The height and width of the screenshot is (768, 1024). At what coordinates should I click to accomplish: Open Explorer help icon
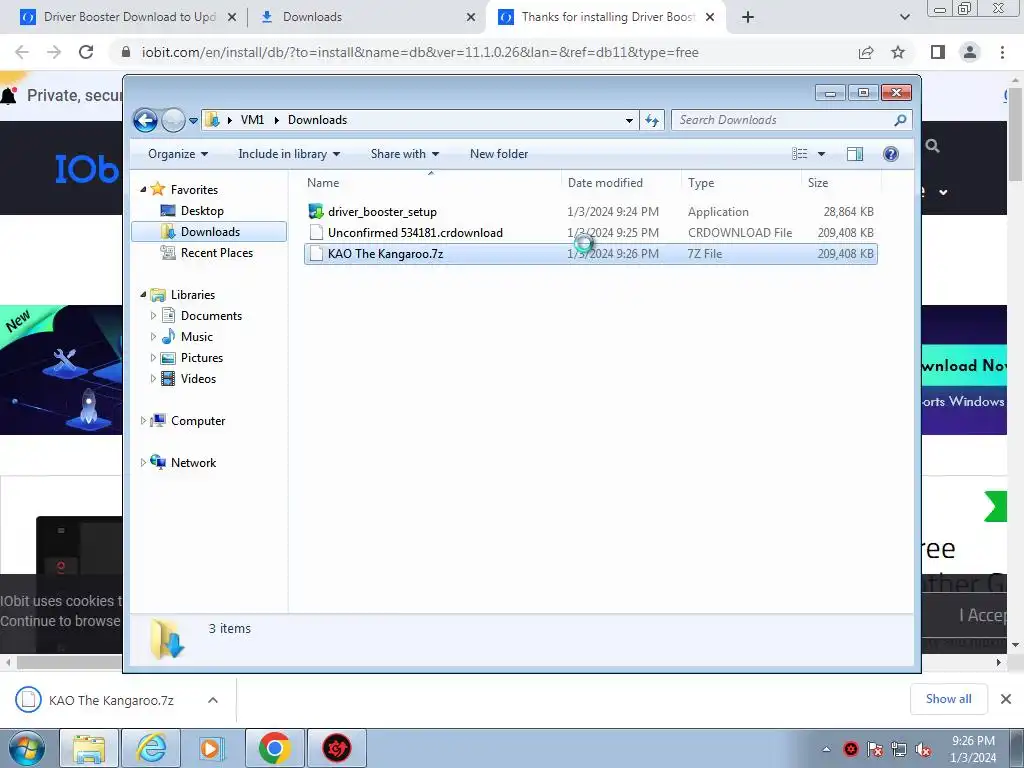(x=891, y=154)
